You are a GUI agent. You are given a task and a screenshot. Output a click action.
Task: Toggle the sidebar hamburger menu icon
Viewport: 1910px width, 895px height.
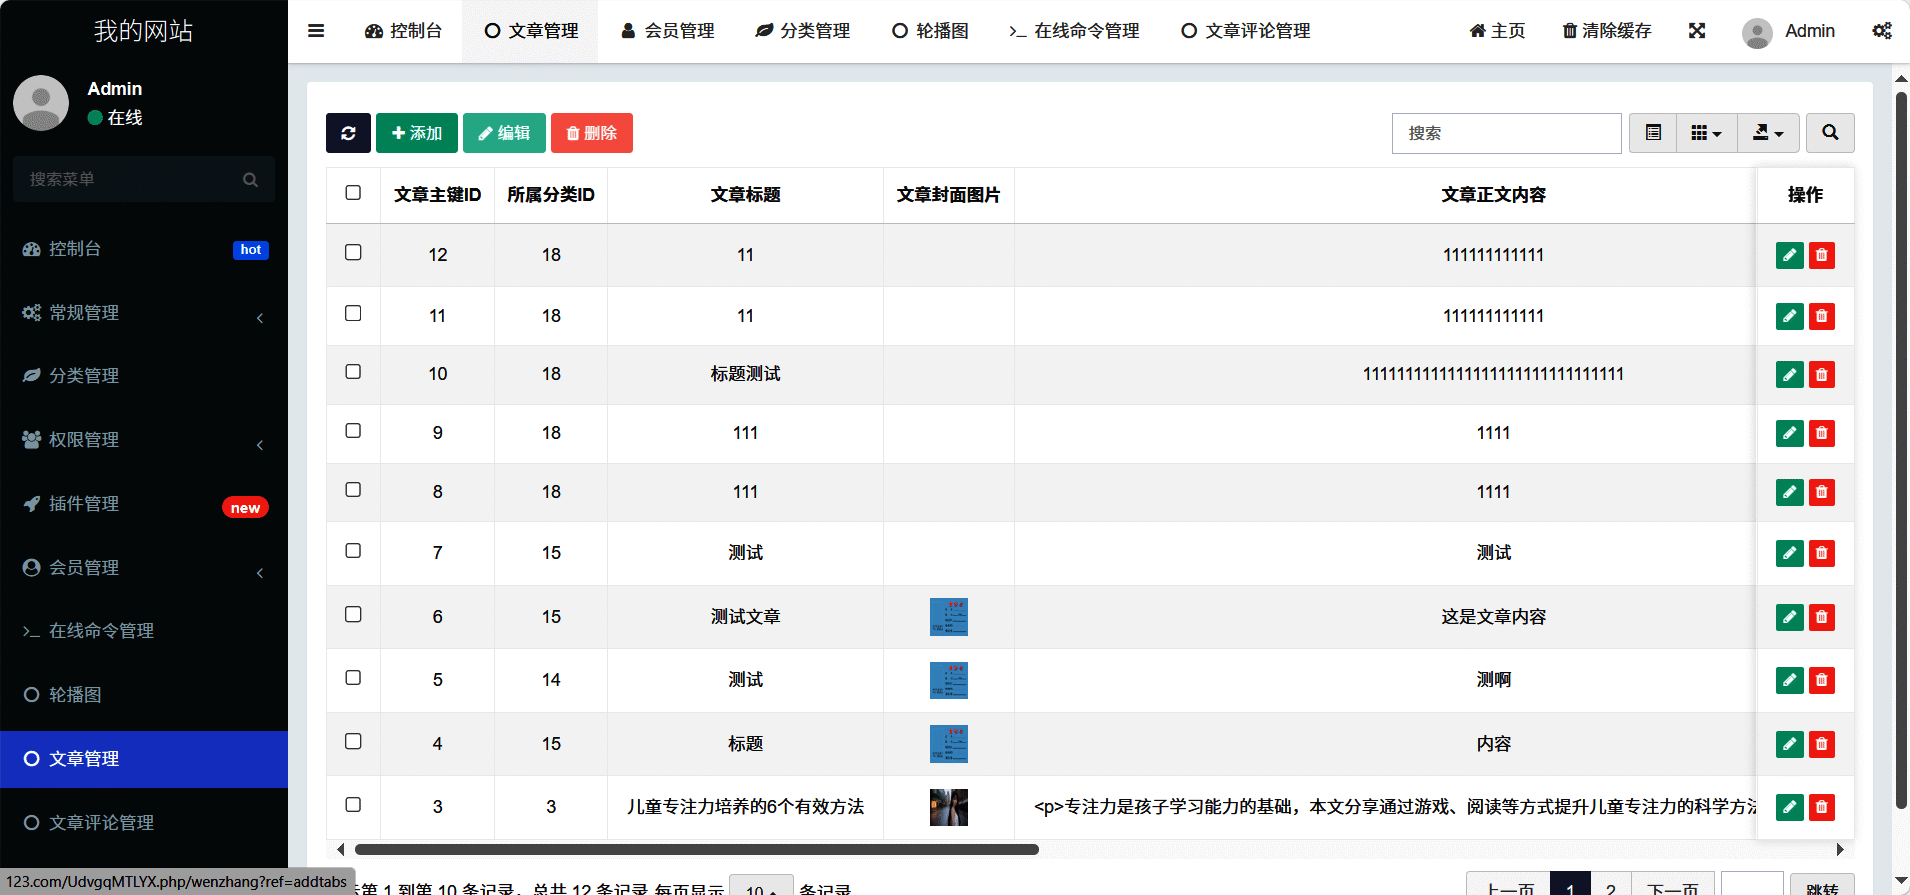[316, 31]
